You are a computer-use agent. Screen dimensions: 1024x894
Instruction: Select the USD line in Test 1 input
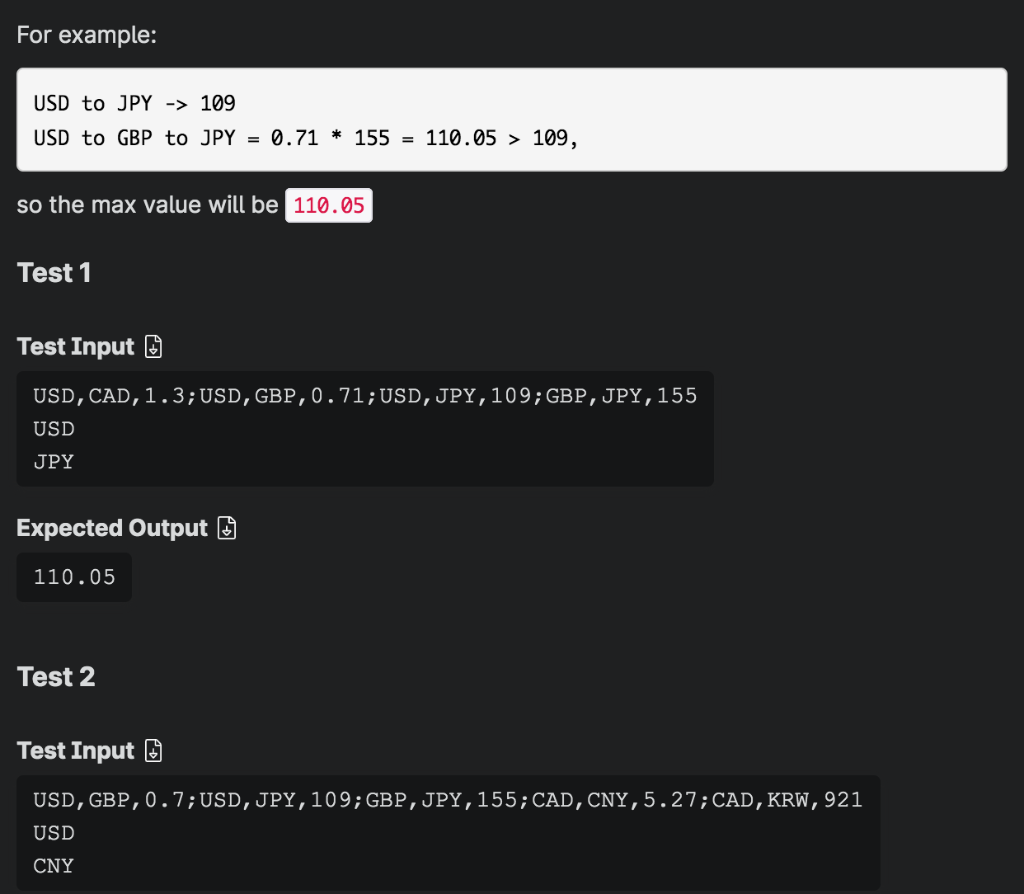coord(53,429)
